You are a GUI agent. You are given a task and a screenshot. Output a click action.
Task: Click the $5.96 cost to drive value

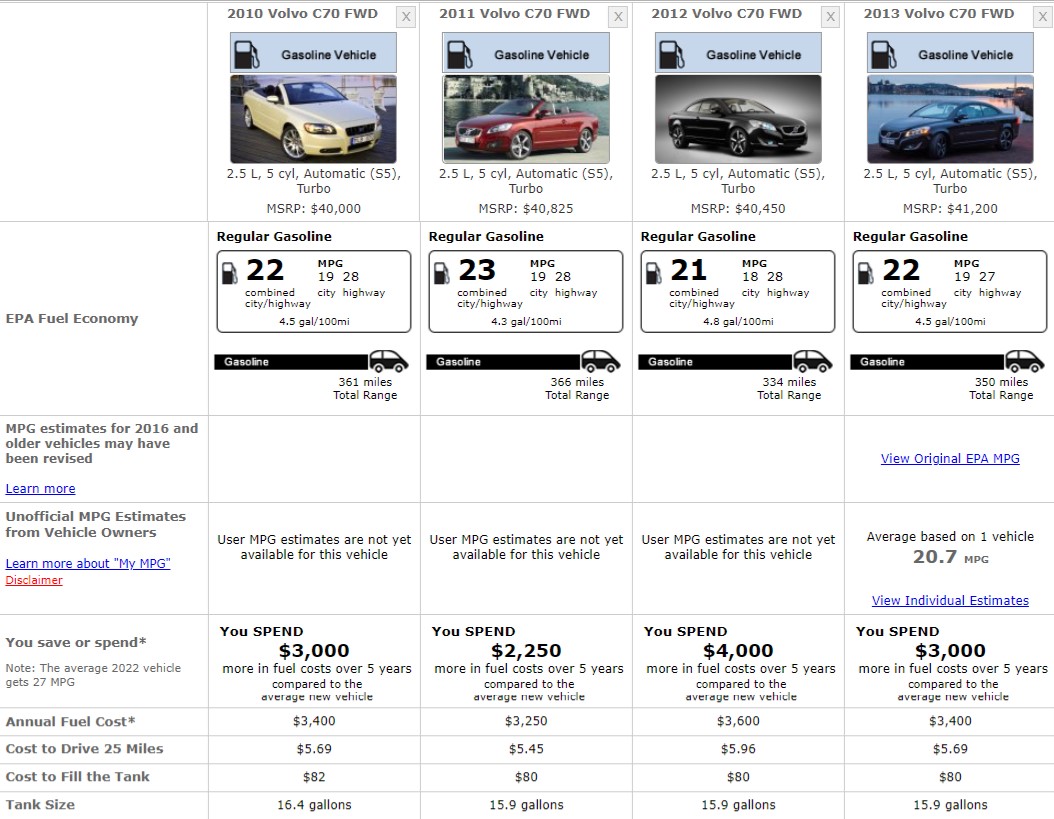click(x=738, y=749)
